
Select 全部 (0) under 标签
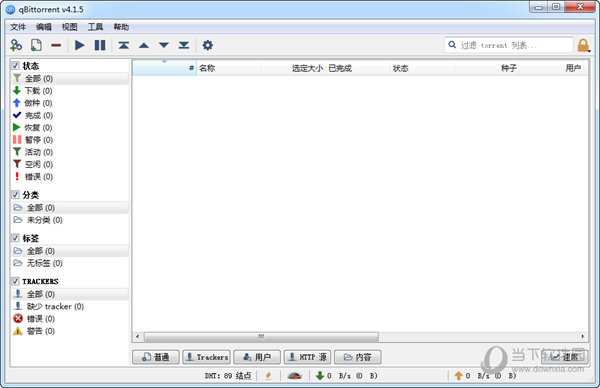click(x=70, y=251)
